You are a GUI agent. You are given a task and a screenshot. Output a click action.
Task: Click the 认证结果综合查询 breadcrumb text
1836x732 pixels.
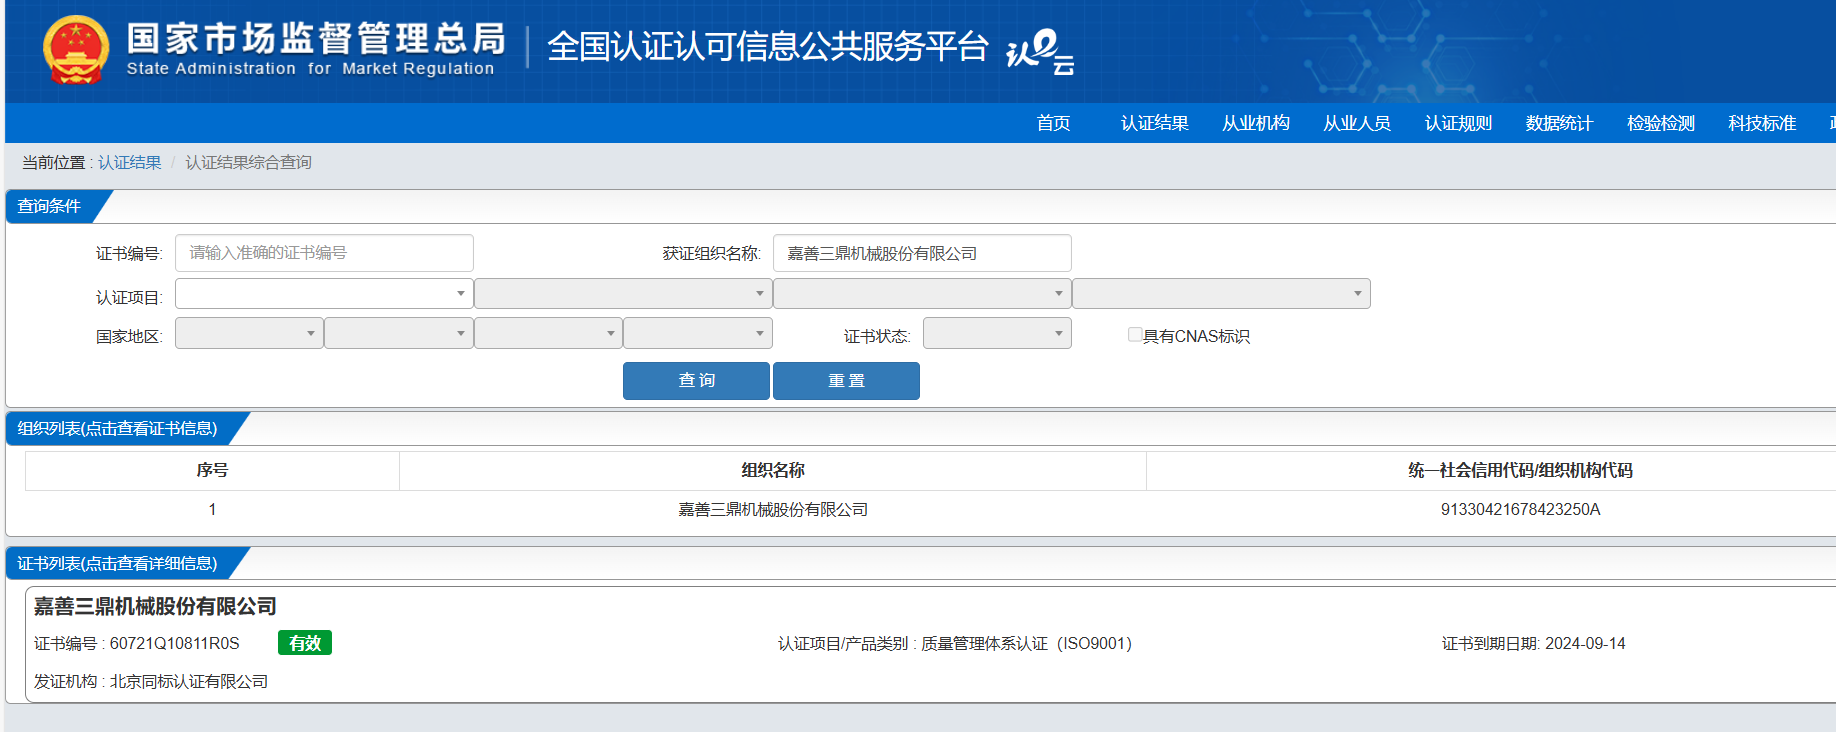[249, 162]
